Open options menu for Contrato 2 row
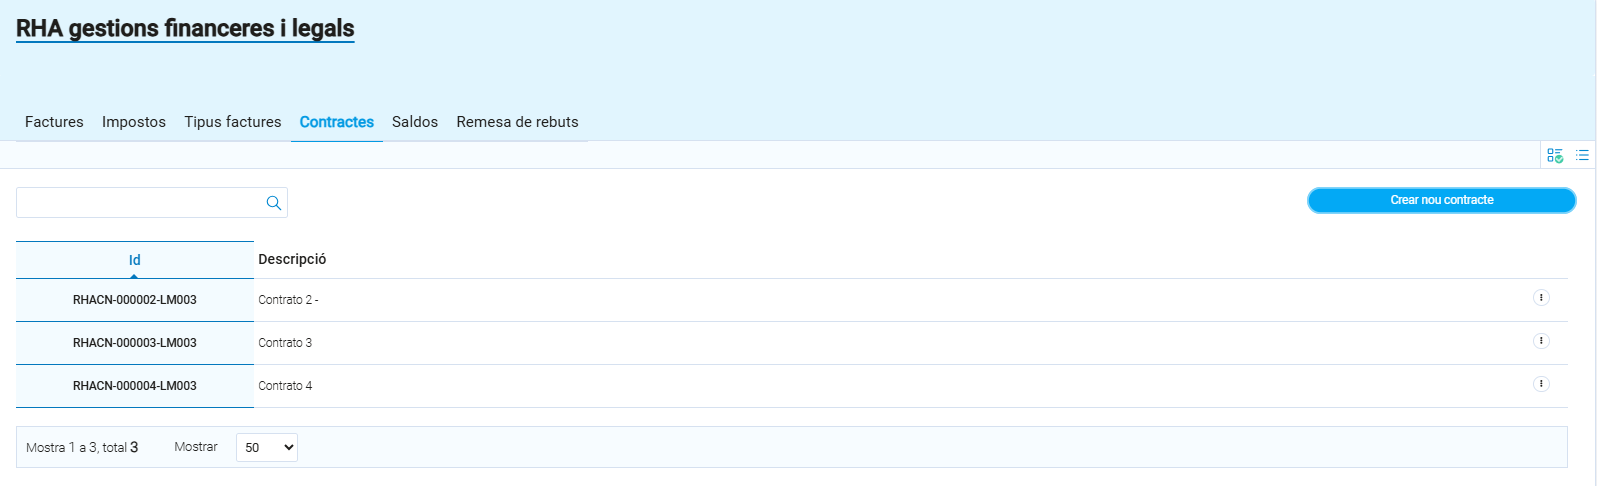This screenshot has width=1597, height=486. (x=1541, y=298)
